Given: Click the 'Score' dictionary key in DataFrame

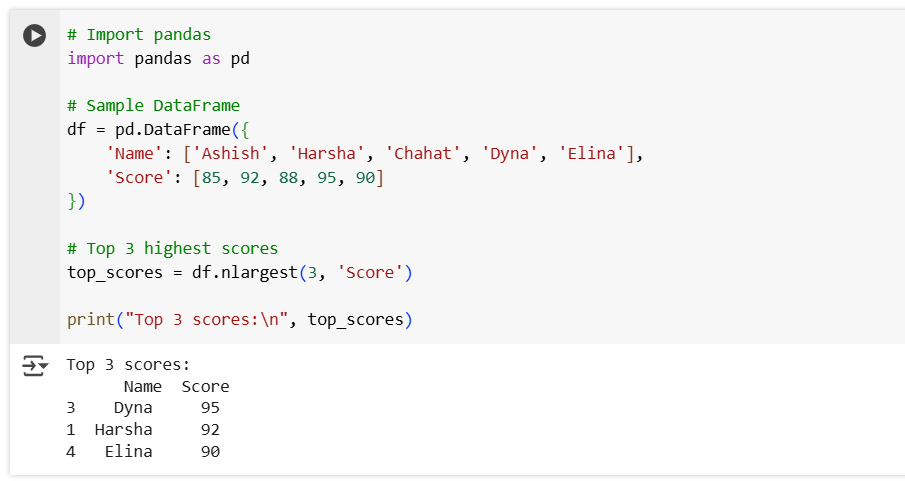Looking at the screenshot, I should click(134, 178).
